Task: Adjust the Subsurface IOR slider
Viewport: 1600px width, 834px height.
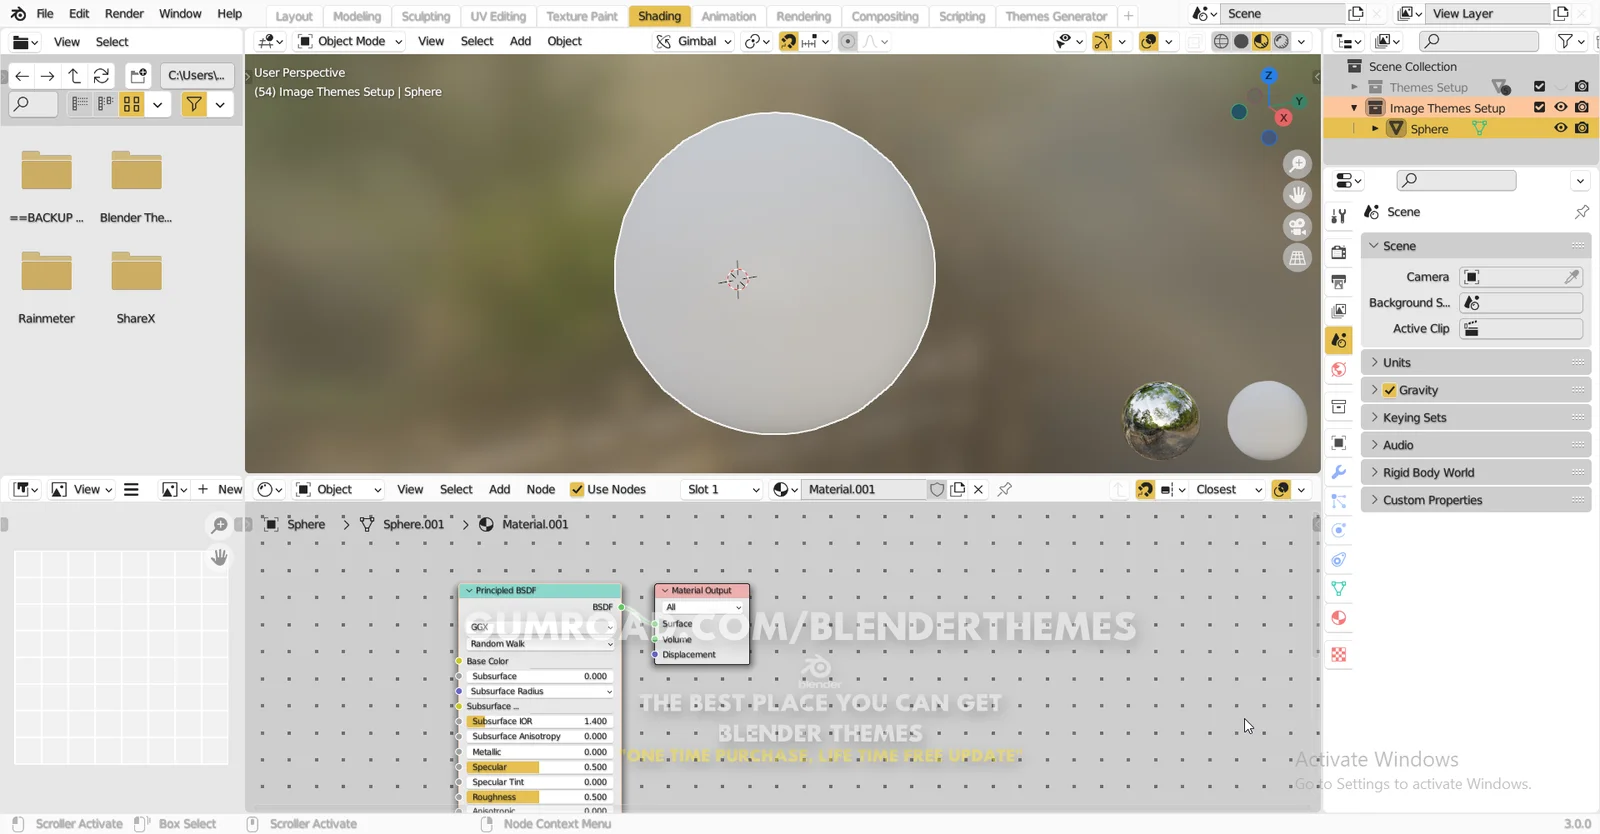Action: (x=538, y=721)
